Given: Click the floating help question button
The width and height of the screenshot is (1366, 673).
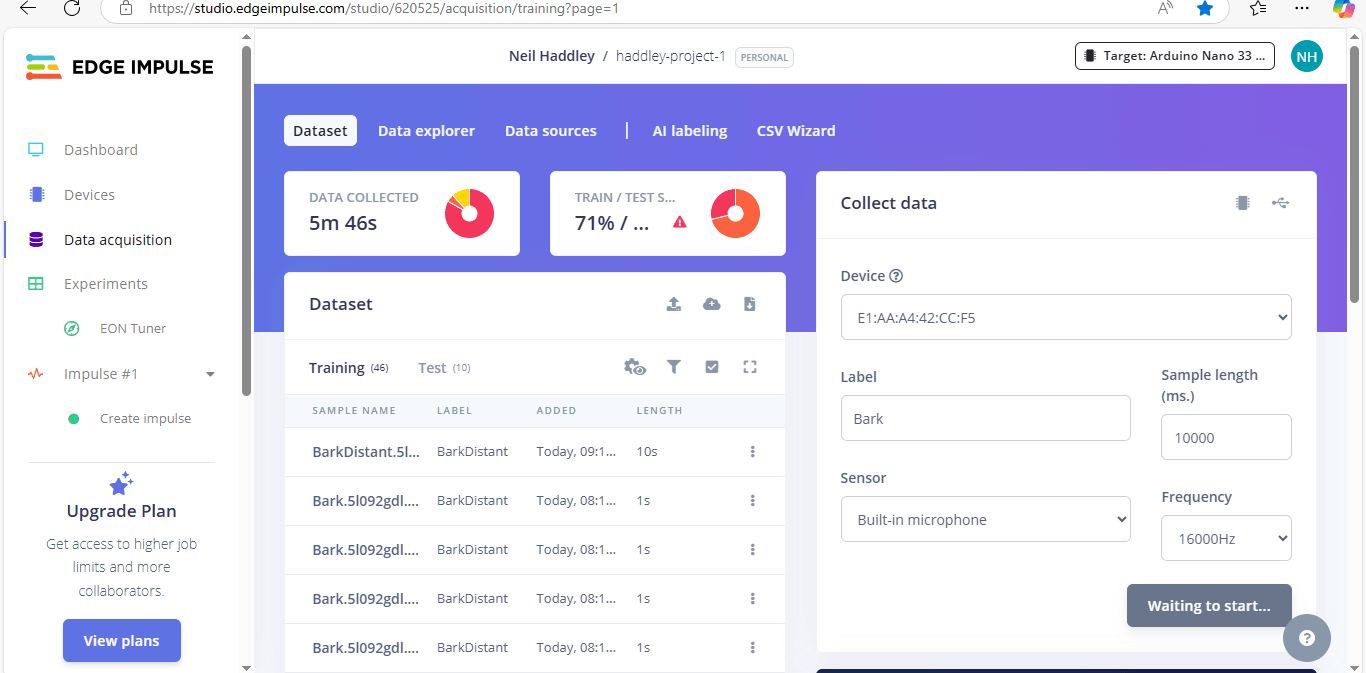Looking at the screenshot, I should pos(1307,638).
